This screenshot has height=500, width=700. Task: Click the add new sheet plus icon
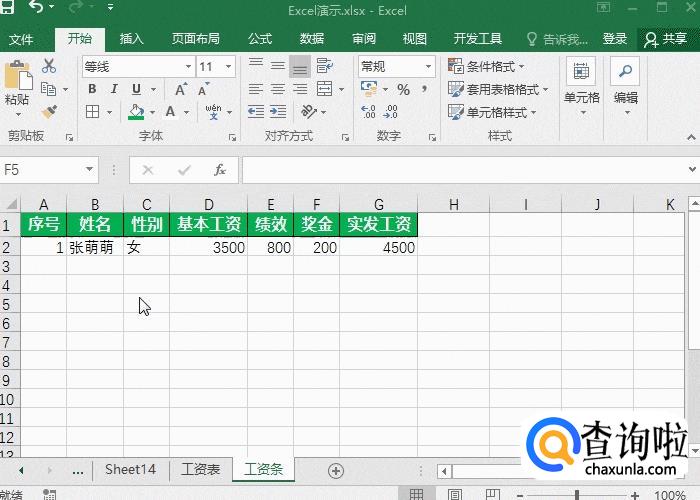click(x=336, y=471)
